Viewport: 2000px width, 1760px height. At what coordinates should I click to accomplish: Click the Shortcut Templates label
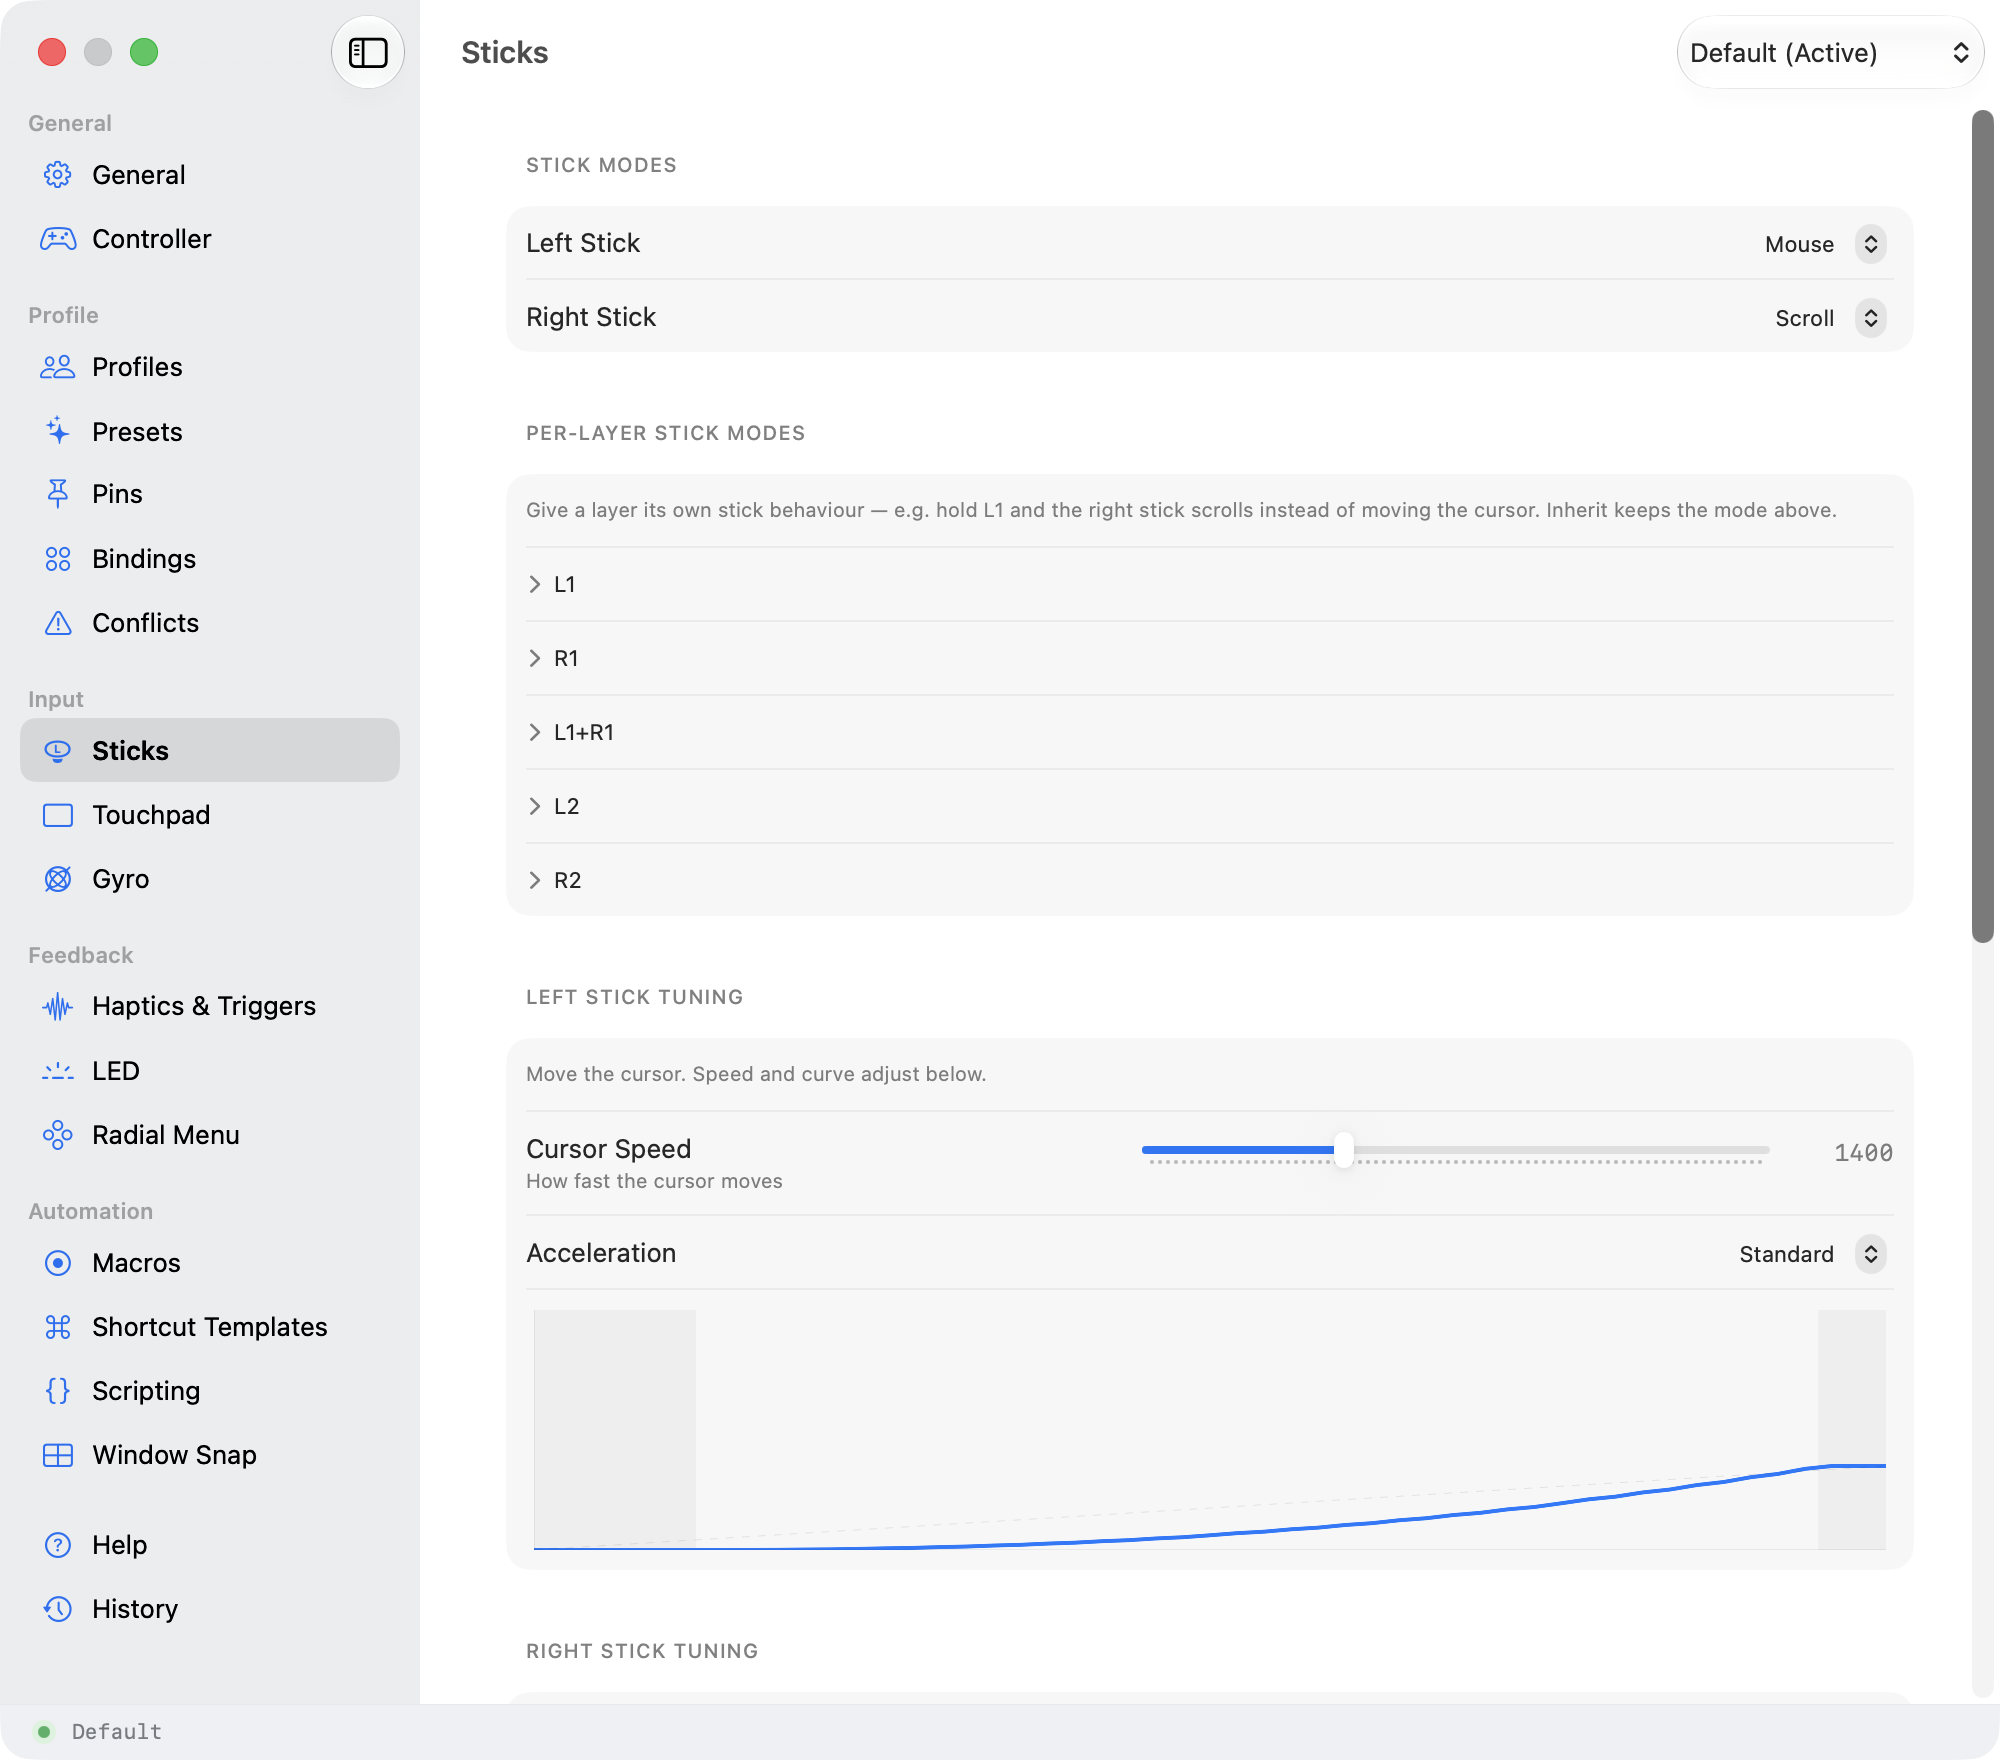[210, 1327]
